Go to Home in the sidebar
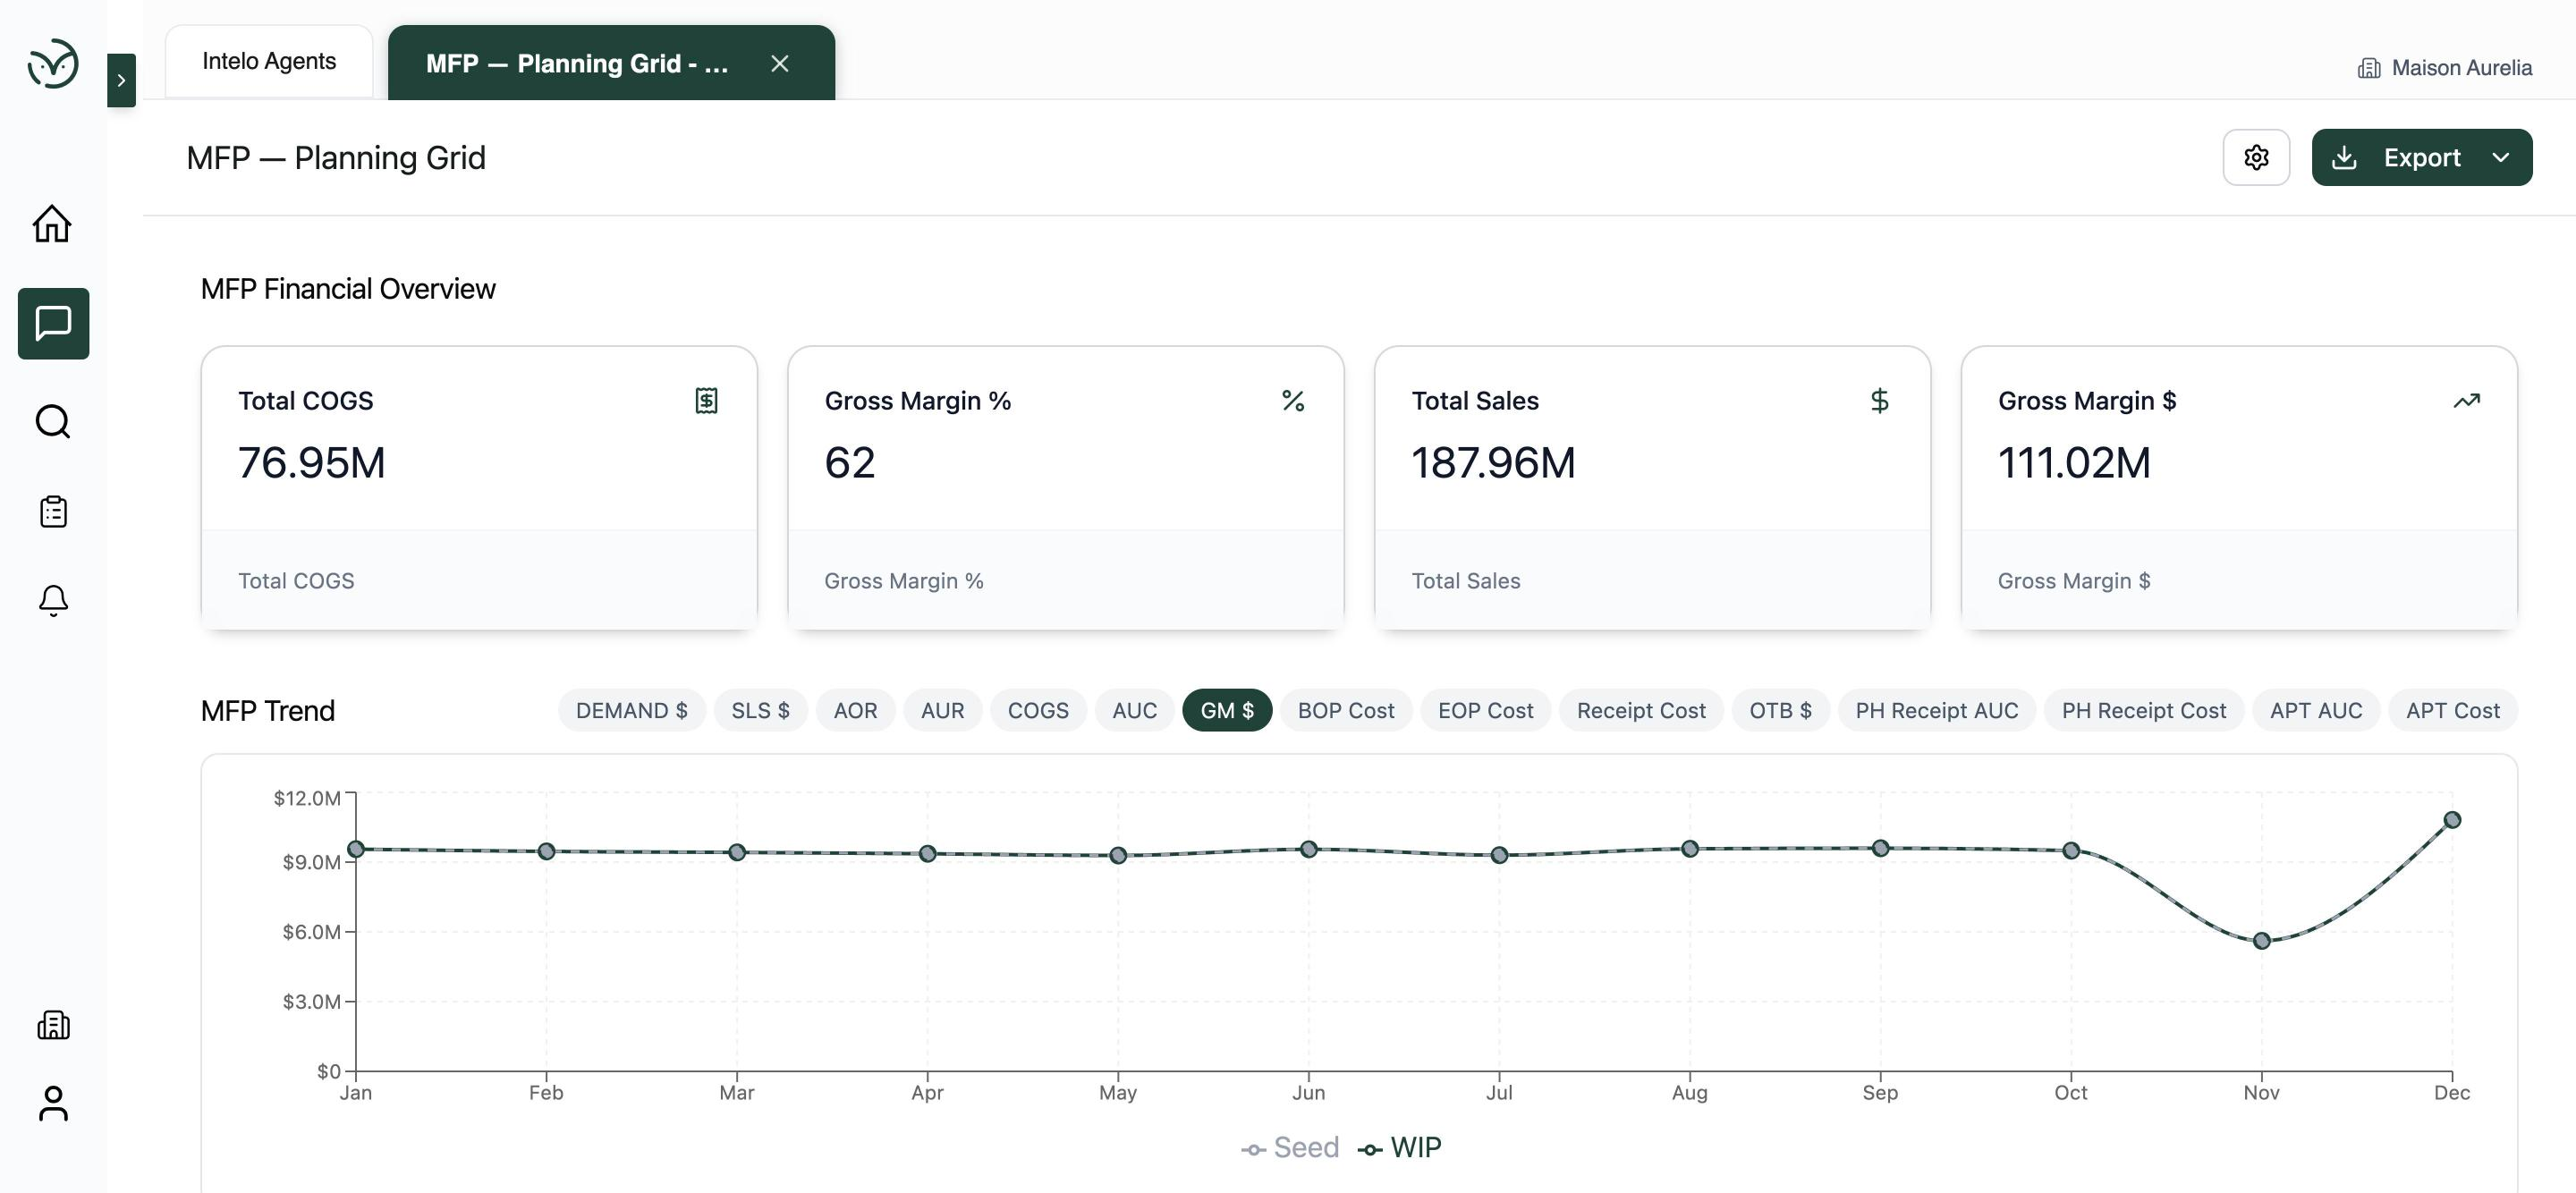Viewport: 2576px width, 1193px height. click(53, 223)
